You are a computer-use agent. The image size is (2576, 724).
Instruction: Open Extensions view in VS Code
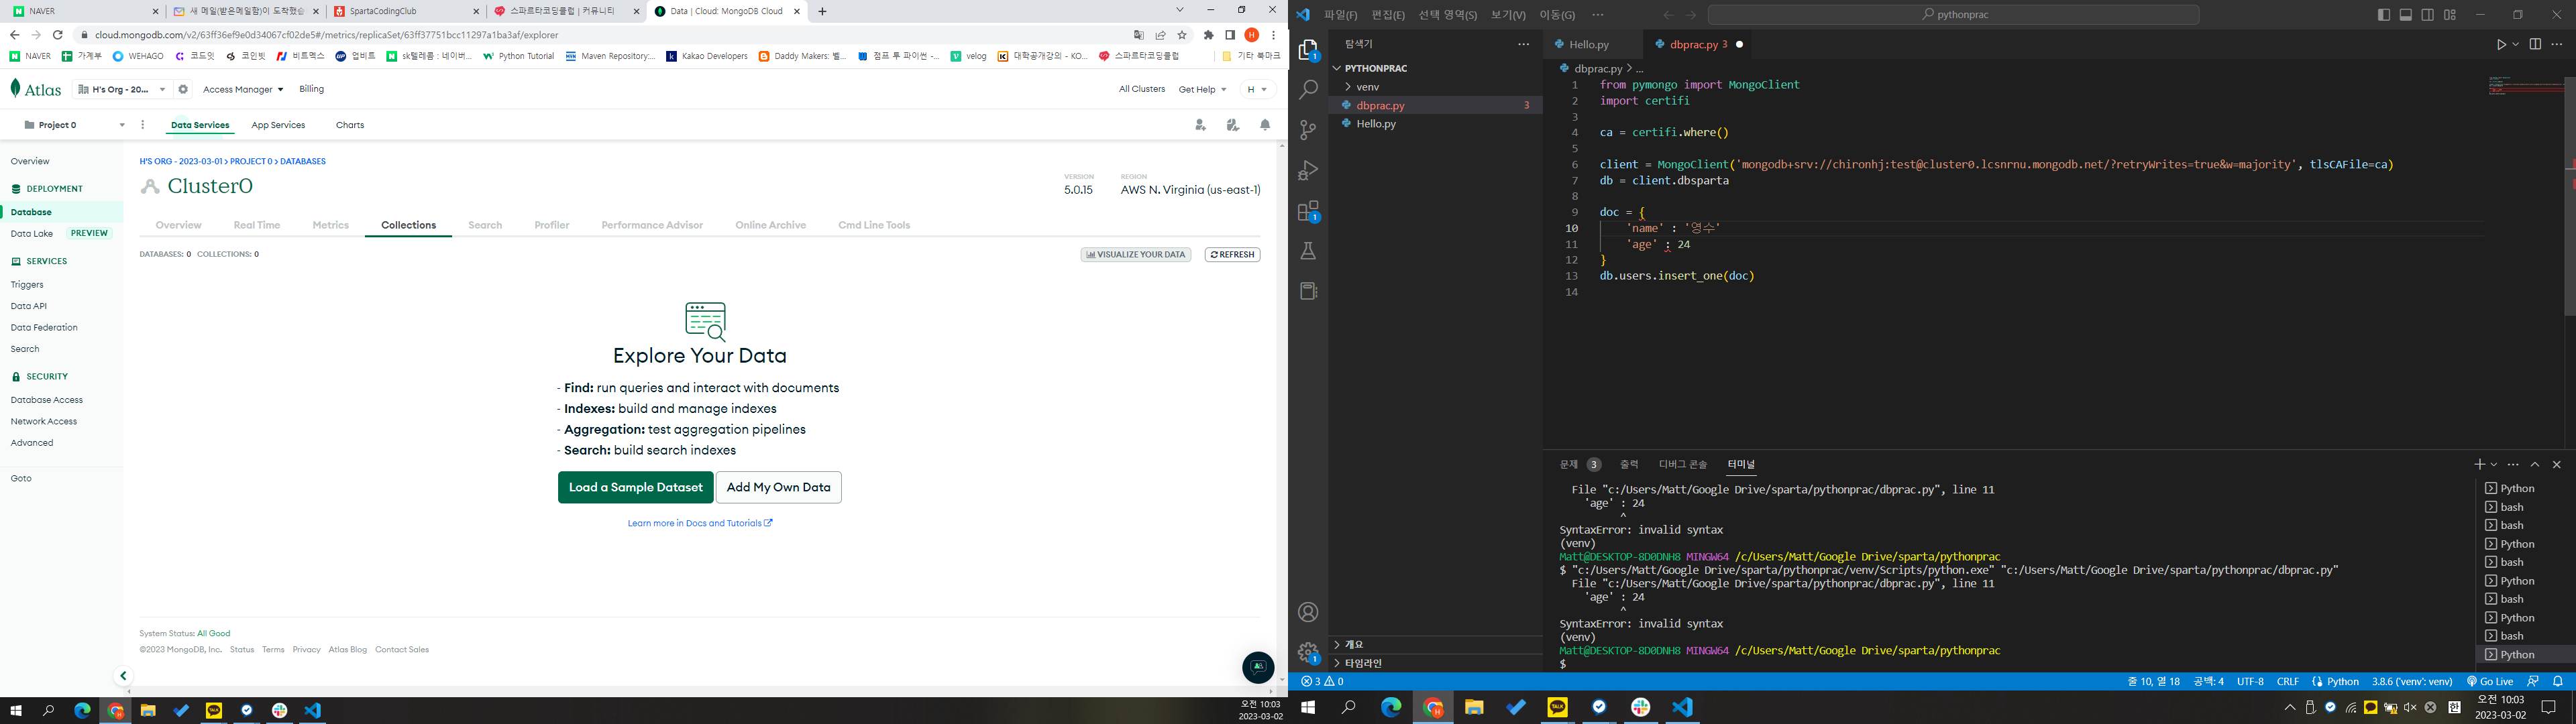point(1308,211)
